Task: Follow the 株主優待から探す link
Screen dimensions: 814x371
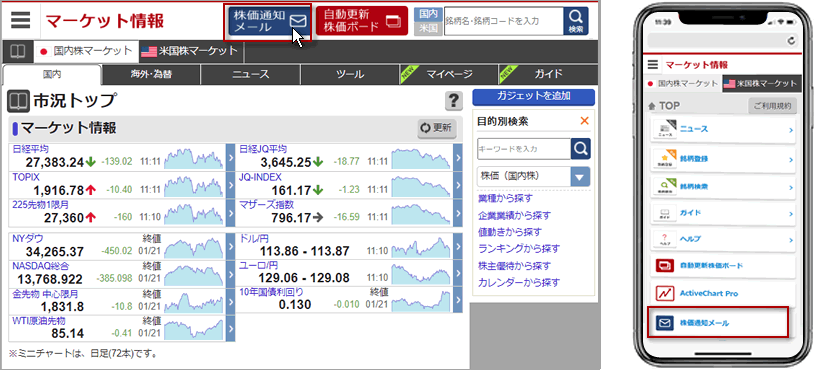Action: point(514,266)
